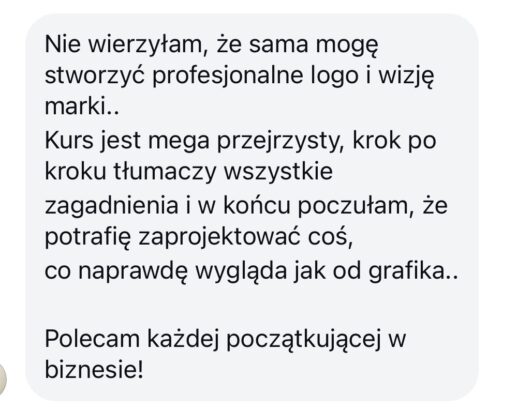Click the final word "biznesie!"
This screenshot has height=410, width=517.
pos(94,370)
